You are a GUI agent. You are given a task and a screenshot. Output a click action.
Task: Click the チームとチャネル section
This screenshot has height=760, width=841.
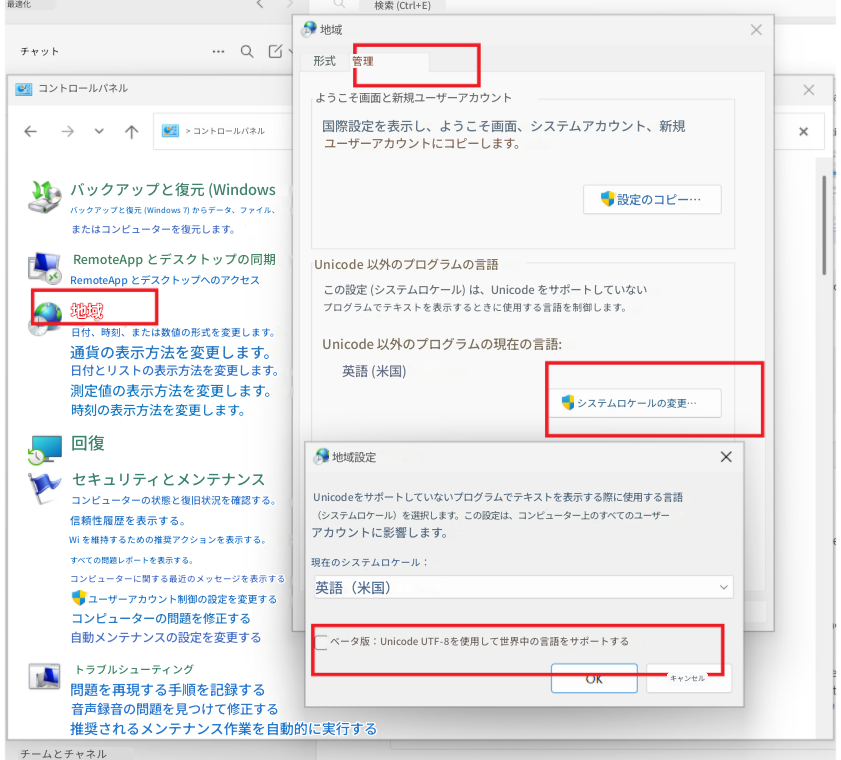[63, 754]
